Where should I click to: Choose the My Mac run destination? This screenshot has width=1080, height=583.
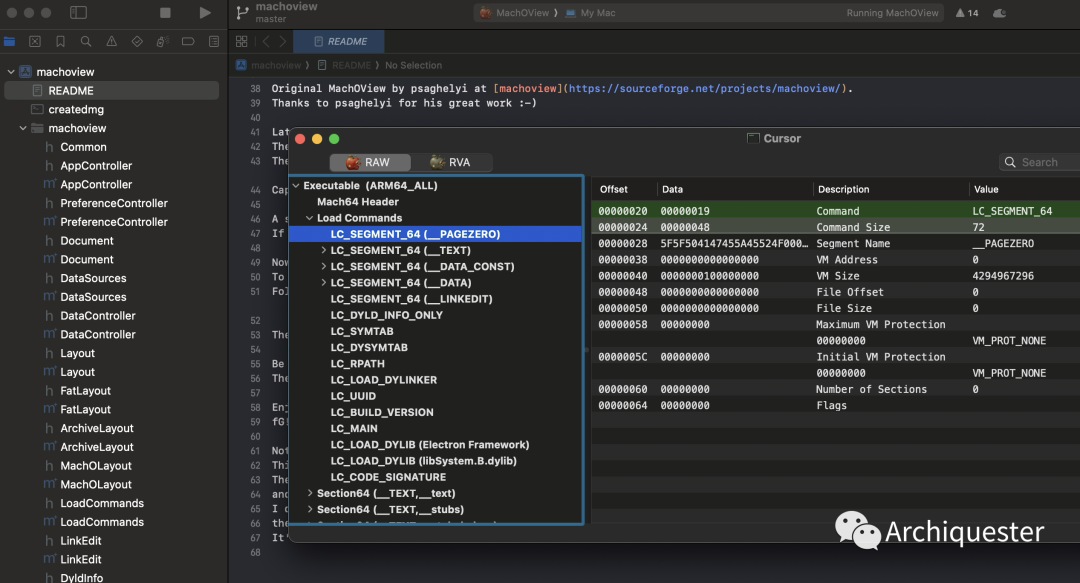tap(590, 12)
